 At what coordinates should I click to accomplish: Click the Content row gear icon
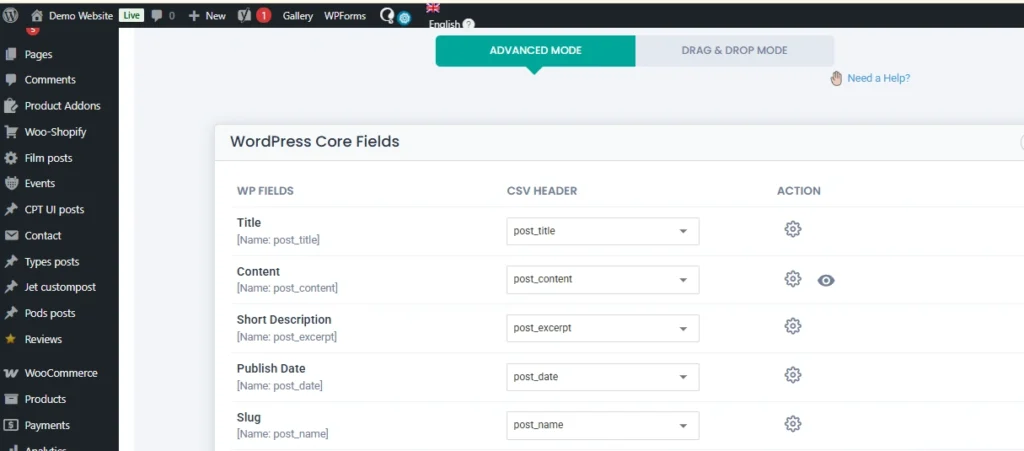tap(792, 279)
